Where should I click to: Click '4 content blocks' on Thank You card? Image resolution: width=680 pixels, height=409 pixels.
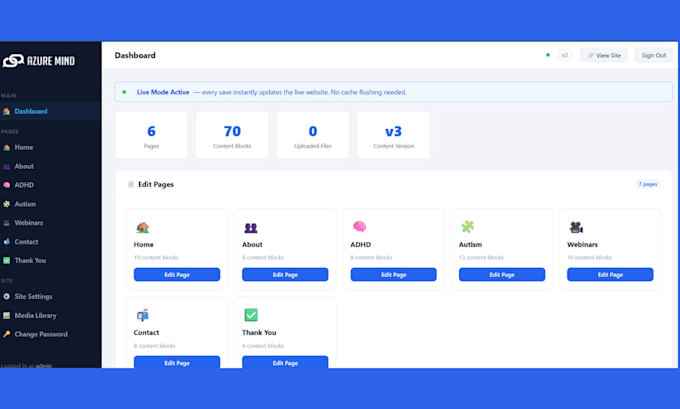(263, 346)
